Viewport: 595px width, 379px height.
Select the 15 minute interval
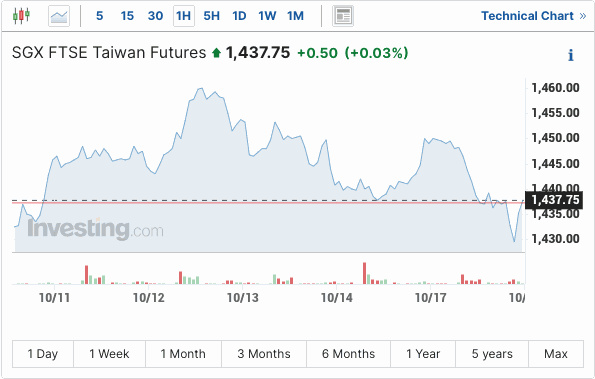click(x=127, y=16)
